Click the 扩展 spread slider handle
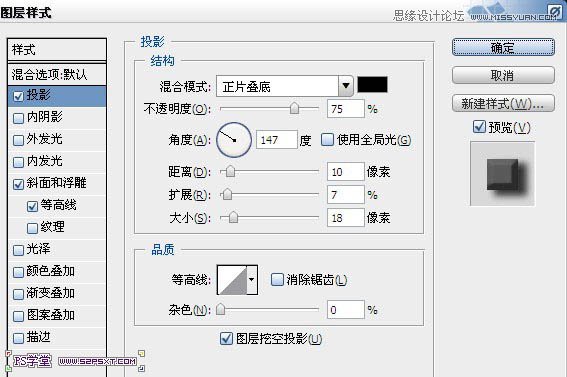 pyautogui.click(x=227, y=194)
